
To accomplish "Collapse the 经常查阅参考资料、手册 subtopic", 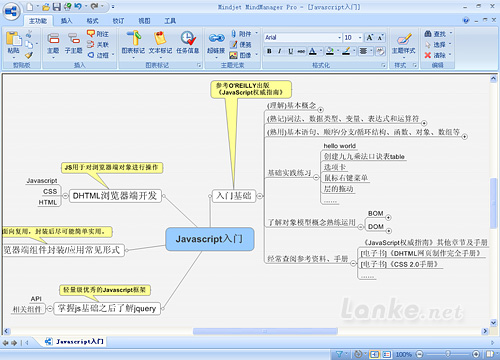I will pyautogui.click(x=353, y=263).
